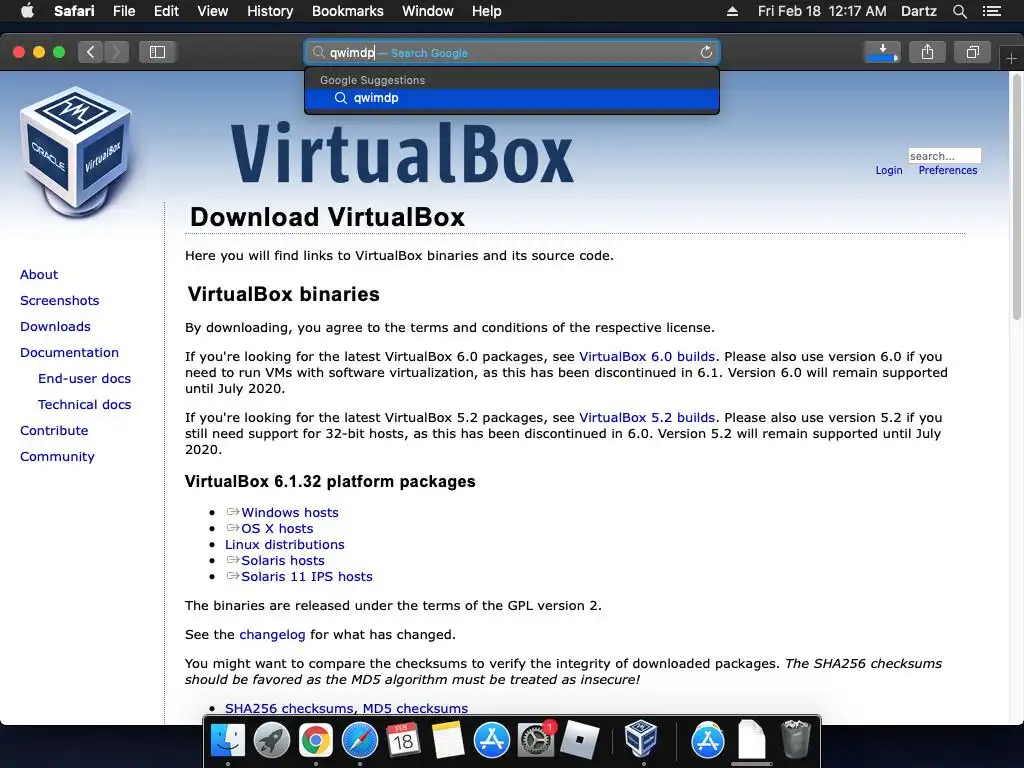Go forward with Safari's forward arrow
This screenshot has height=768, width=1024.
click(116, 52)
